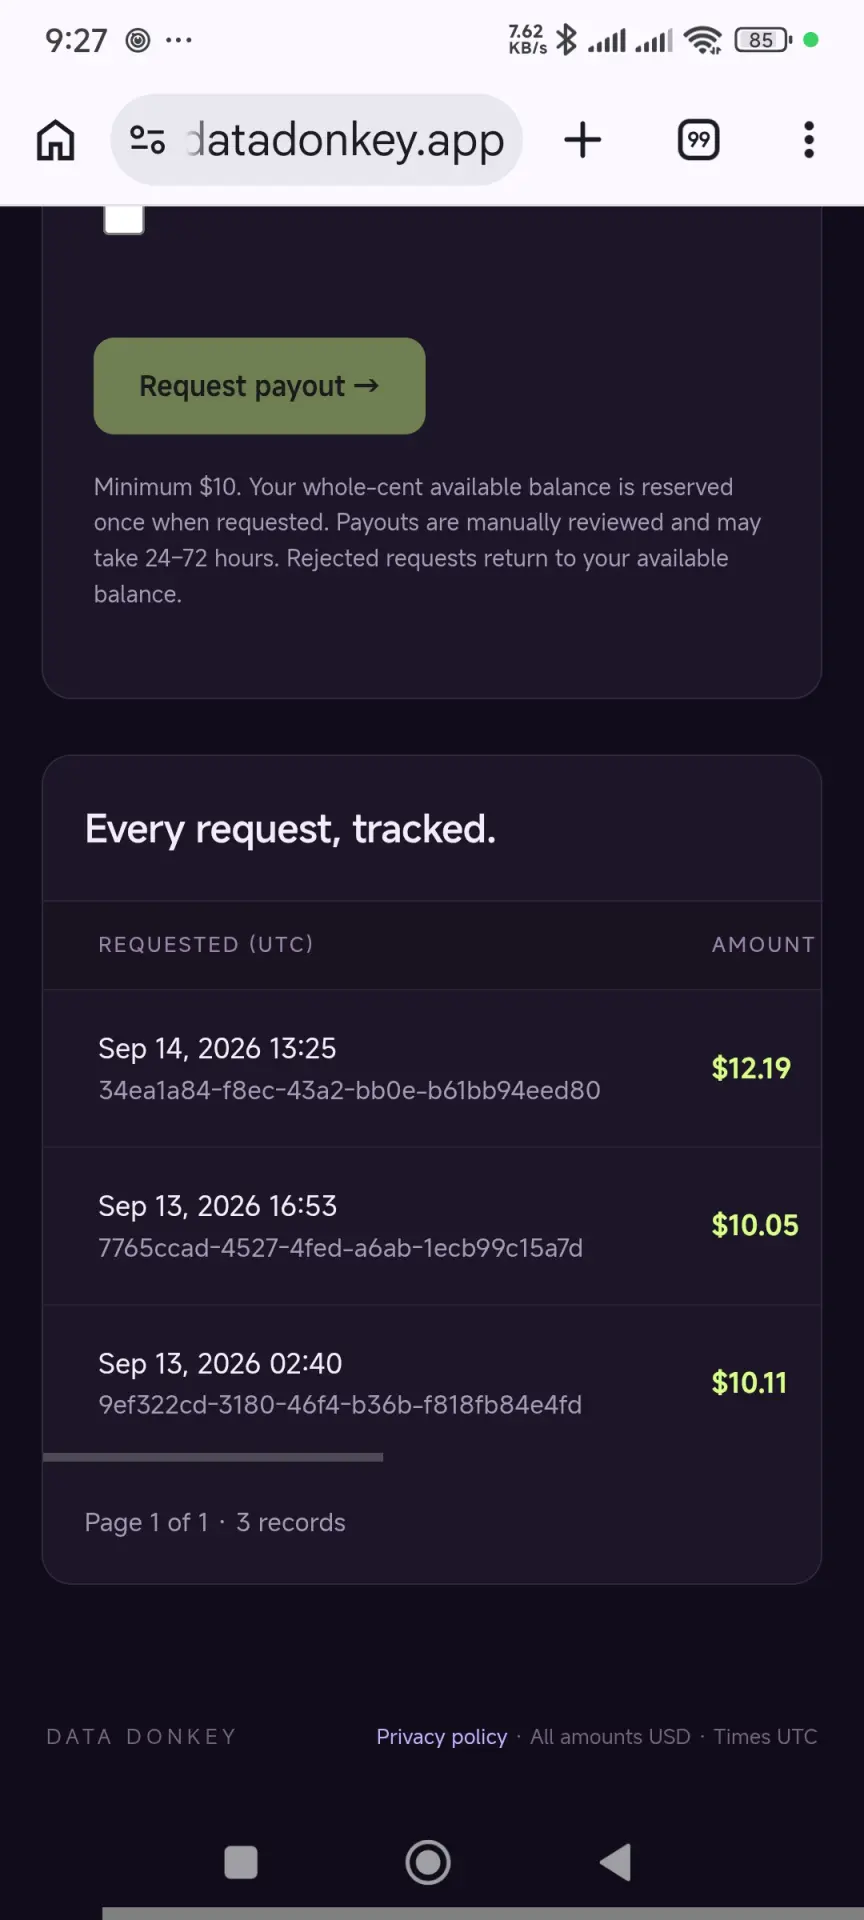Open tab switcher showing 99 tabs

click(x=698, y=140)
